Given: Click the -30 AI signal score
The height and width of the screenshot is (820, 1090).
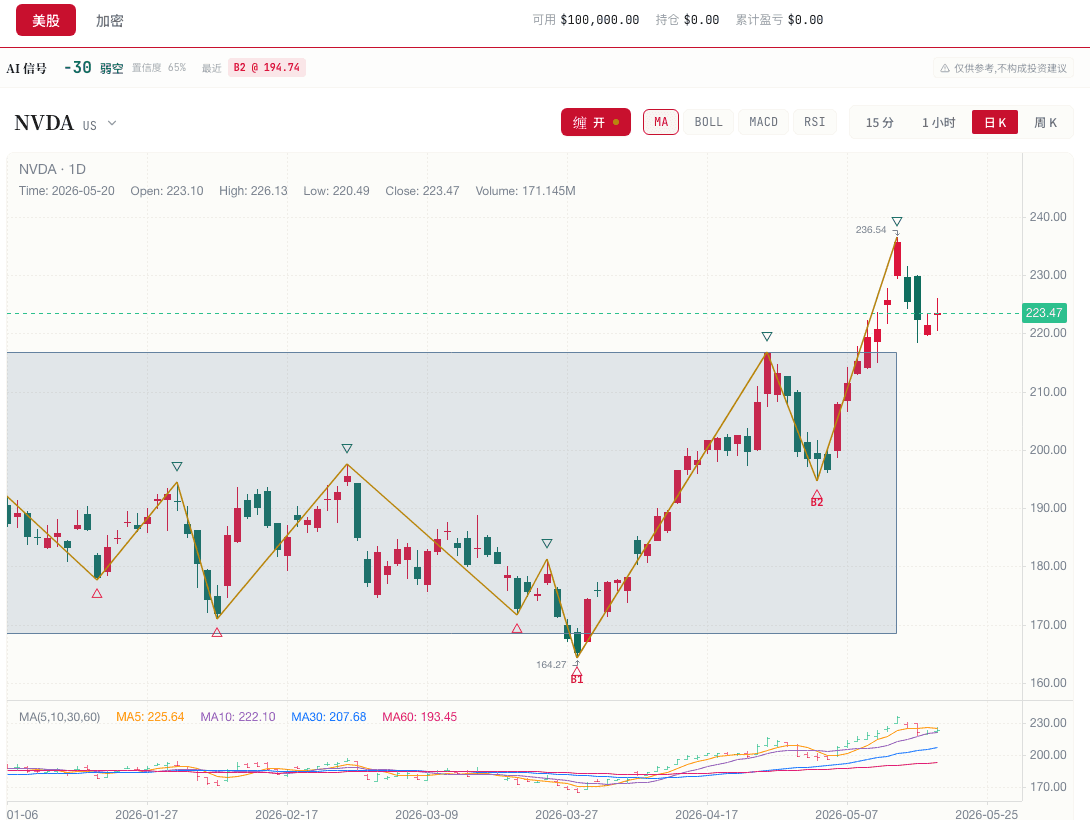Looking at the screenshot, I should click(77, 67).
